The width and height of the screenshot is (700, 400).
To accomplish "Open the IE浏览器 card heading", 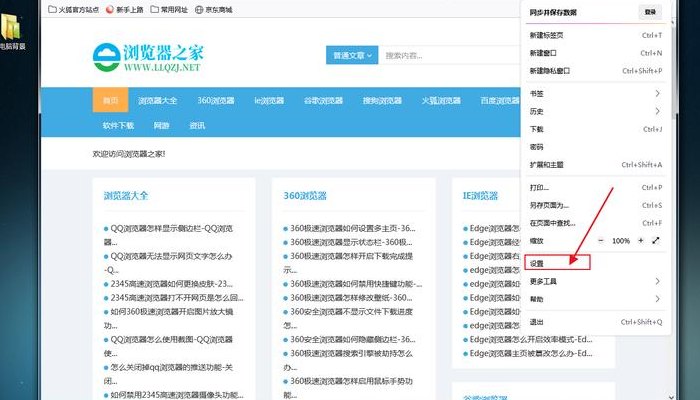I will coord(480,196).
